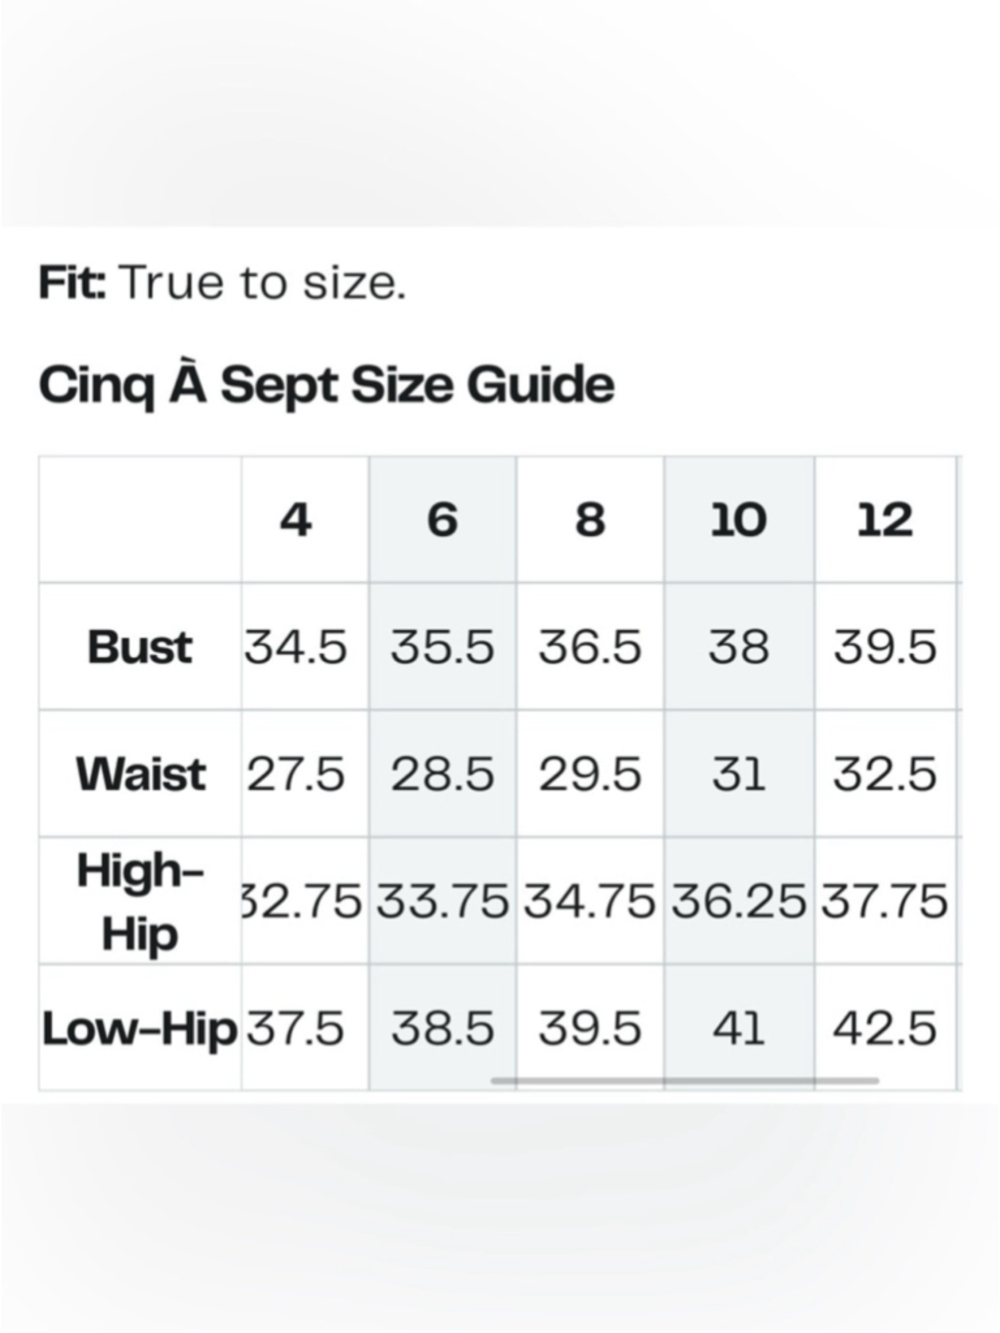The image size is (1000, 1333).
Task: Select the size 6 column header
Action: point(442,520)
